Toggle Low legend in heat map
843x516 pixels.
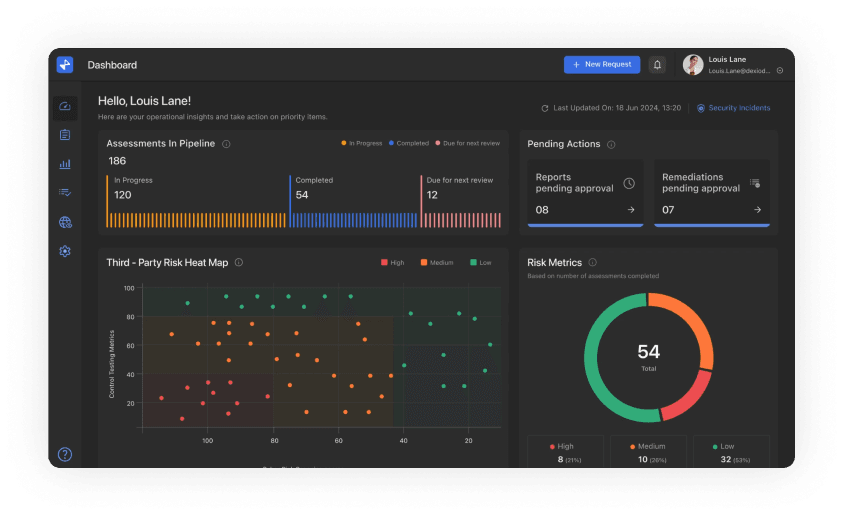point(481,262)
